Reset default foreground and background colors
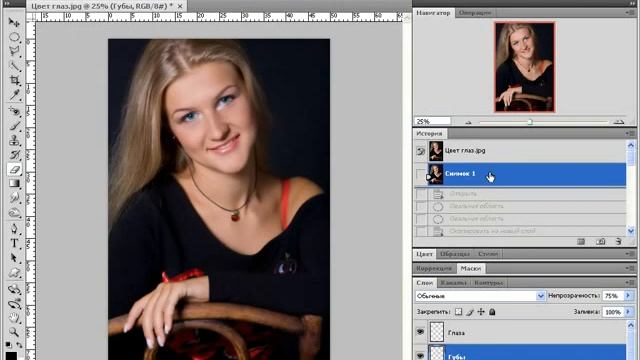This screenshot has height=360, width=640. pos(8,345)
